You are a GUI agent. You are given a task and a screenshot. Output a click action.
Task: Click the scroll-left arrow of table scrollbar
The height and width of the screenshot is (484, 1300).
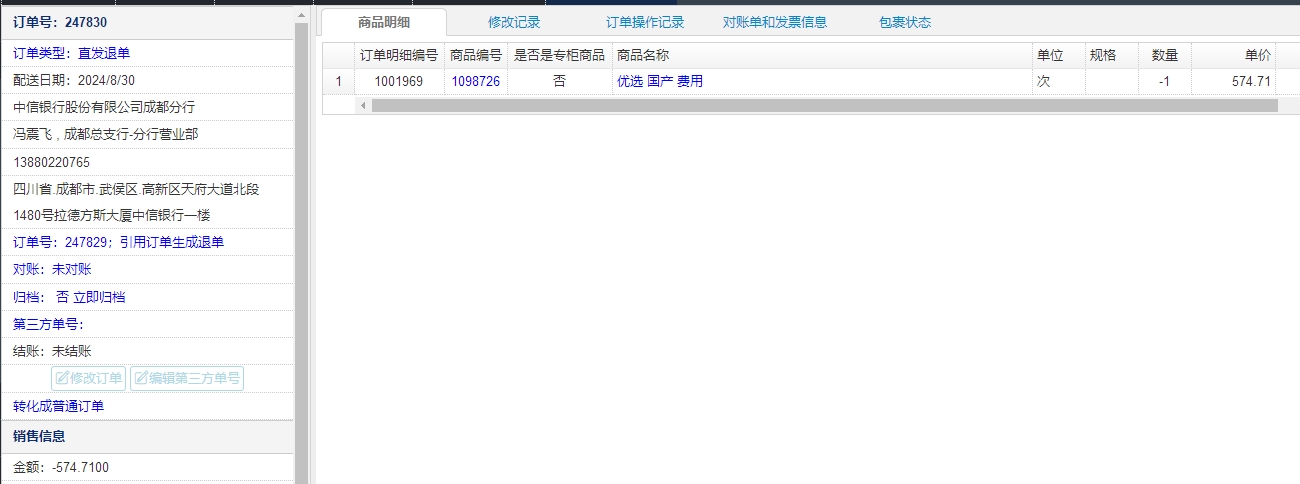362,105
